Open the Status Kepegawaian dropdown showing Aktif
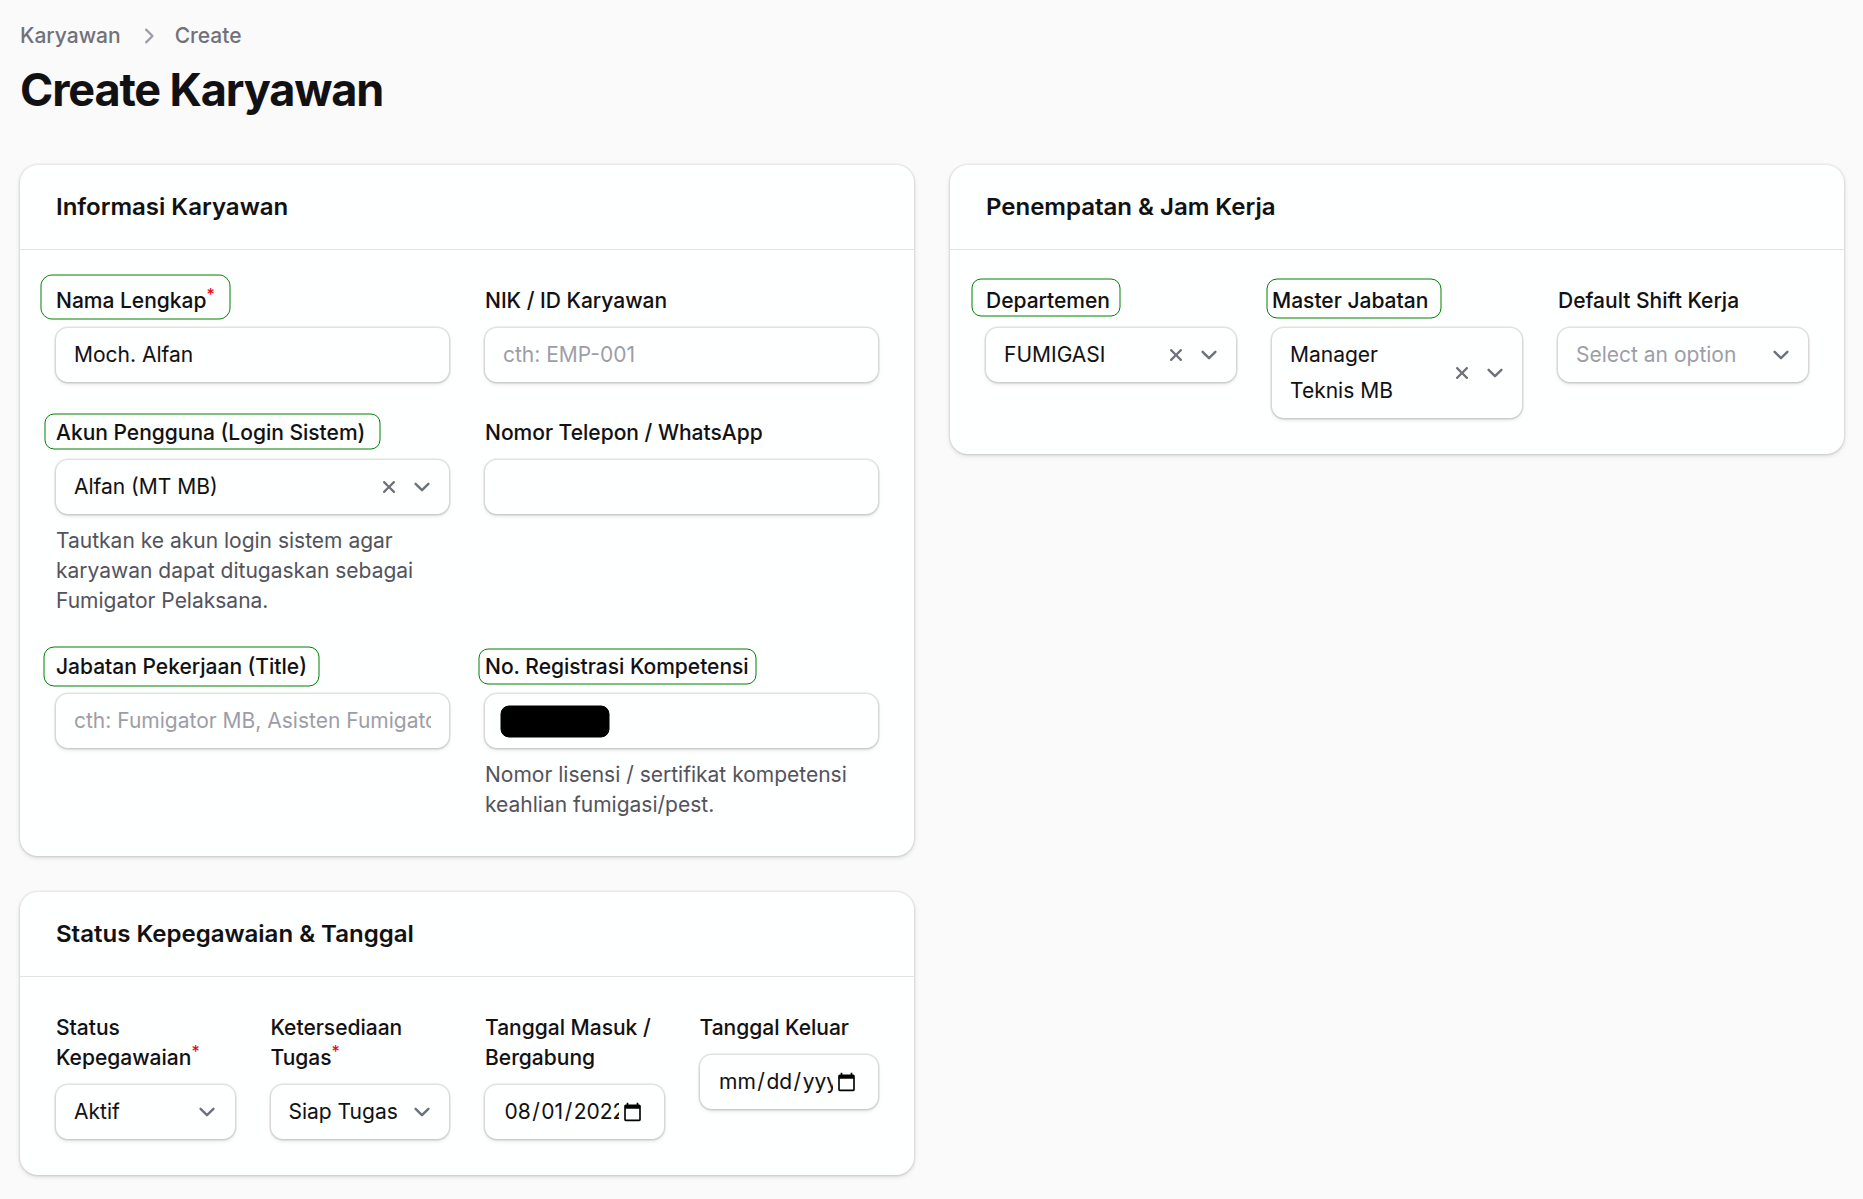This screenshot has width=1863, height=1199. (x=145, y=1112)
